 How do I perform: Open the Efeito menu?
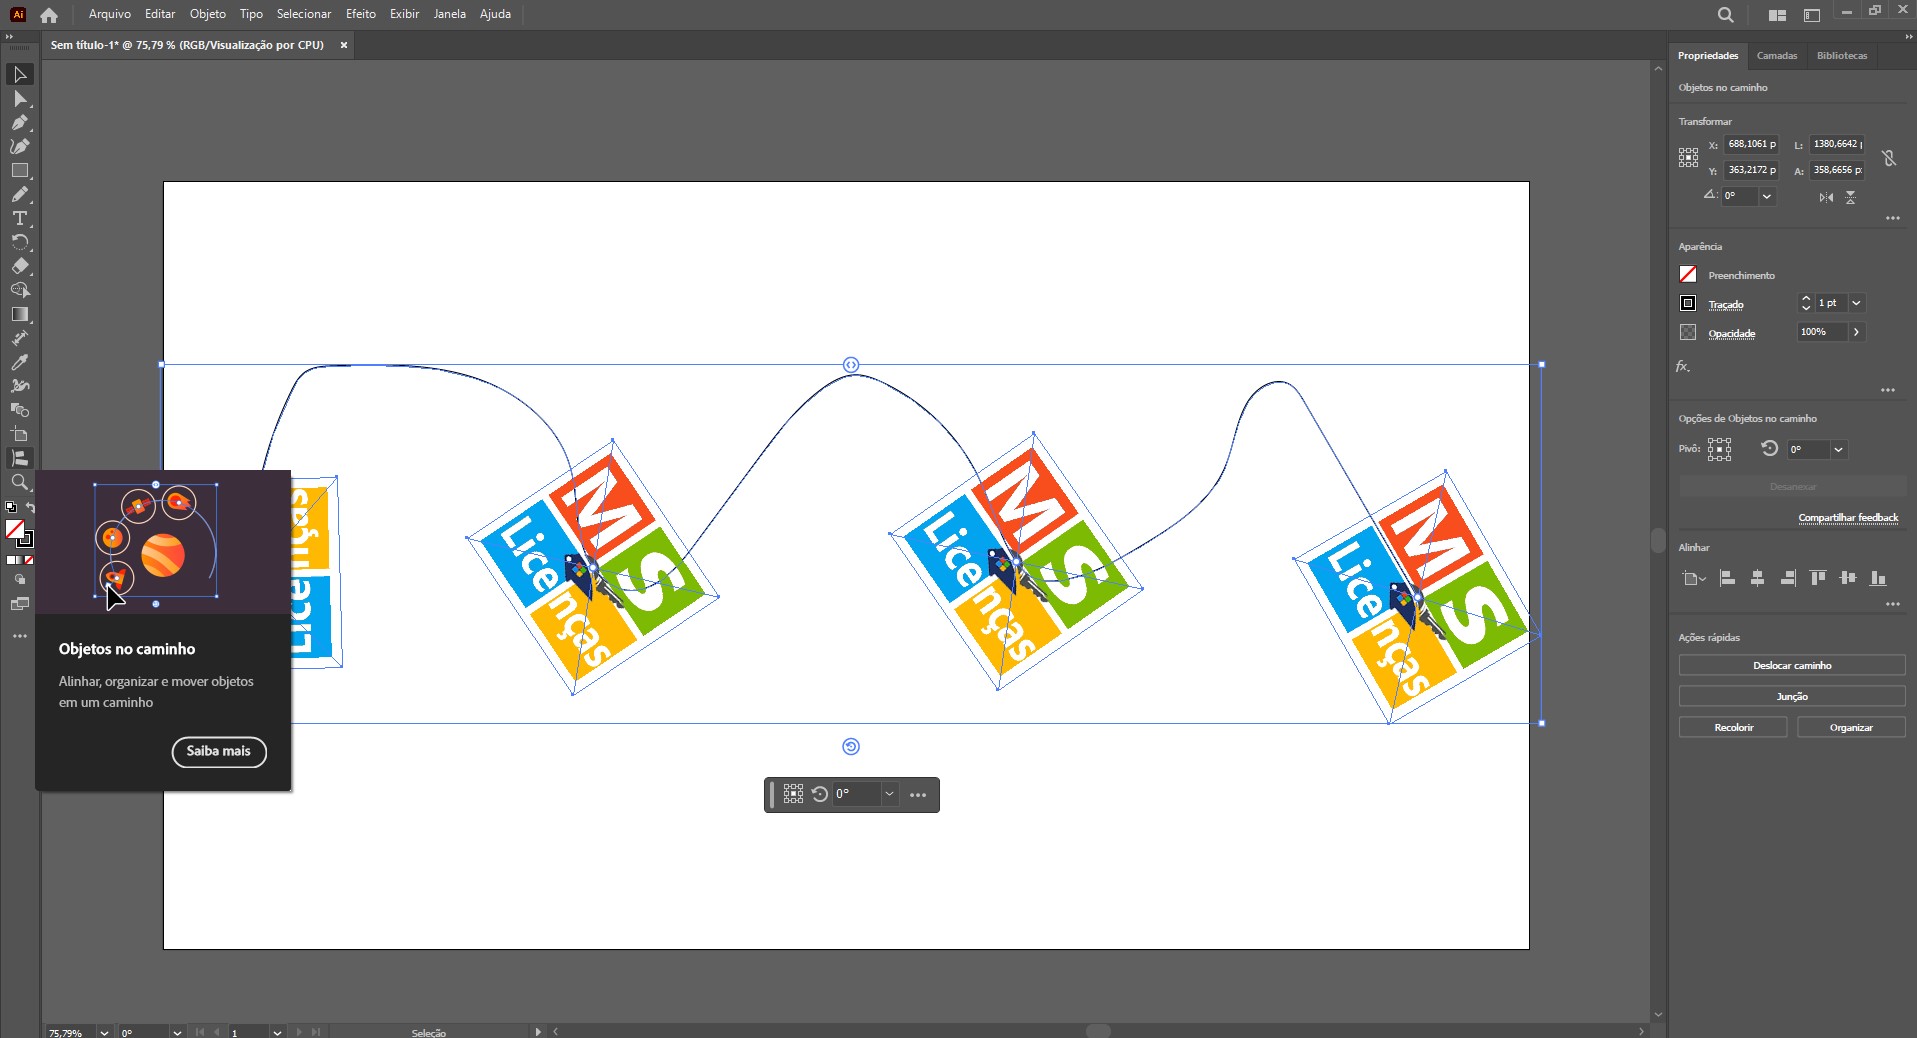pos(361,14)
